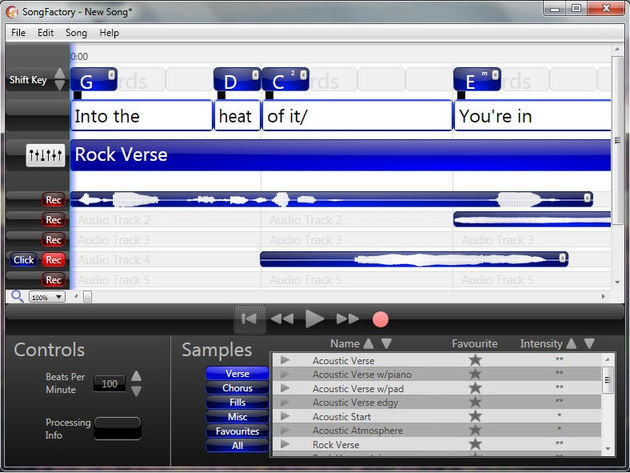Open the Help menu
630x473 pixels.
pos(109,33)
